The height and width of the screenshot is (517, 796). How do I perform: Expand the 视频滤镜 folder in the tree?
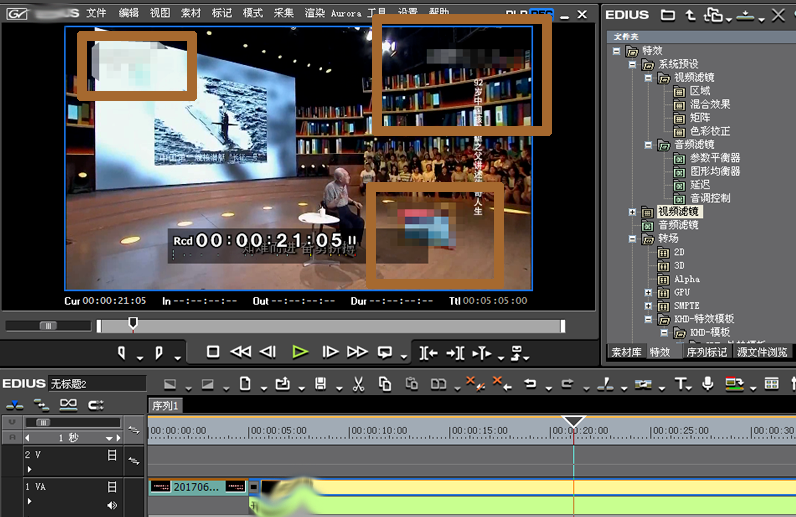click(x=632, y=212)
